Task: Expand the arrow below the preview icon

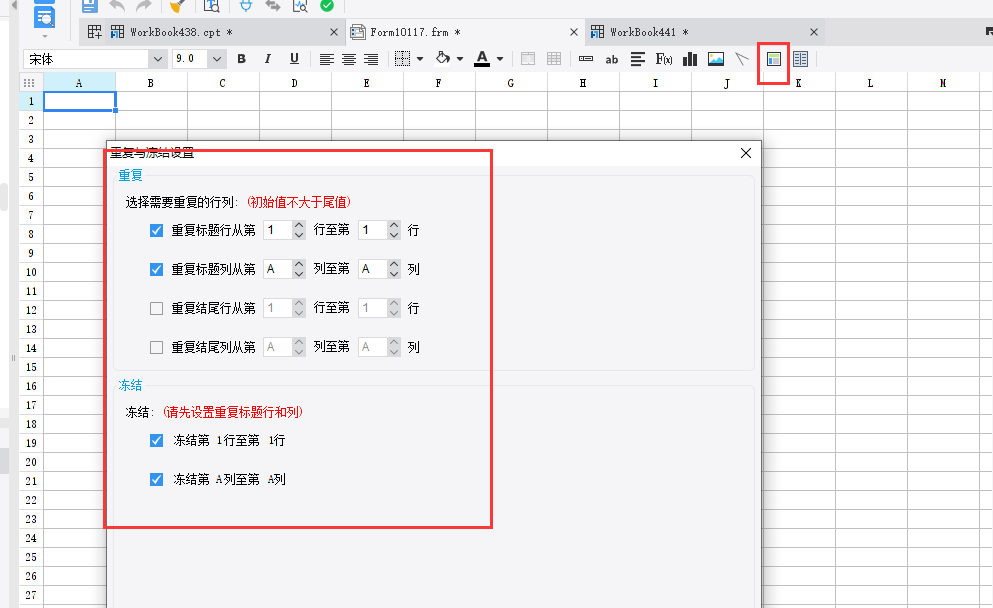Action: 44,36
